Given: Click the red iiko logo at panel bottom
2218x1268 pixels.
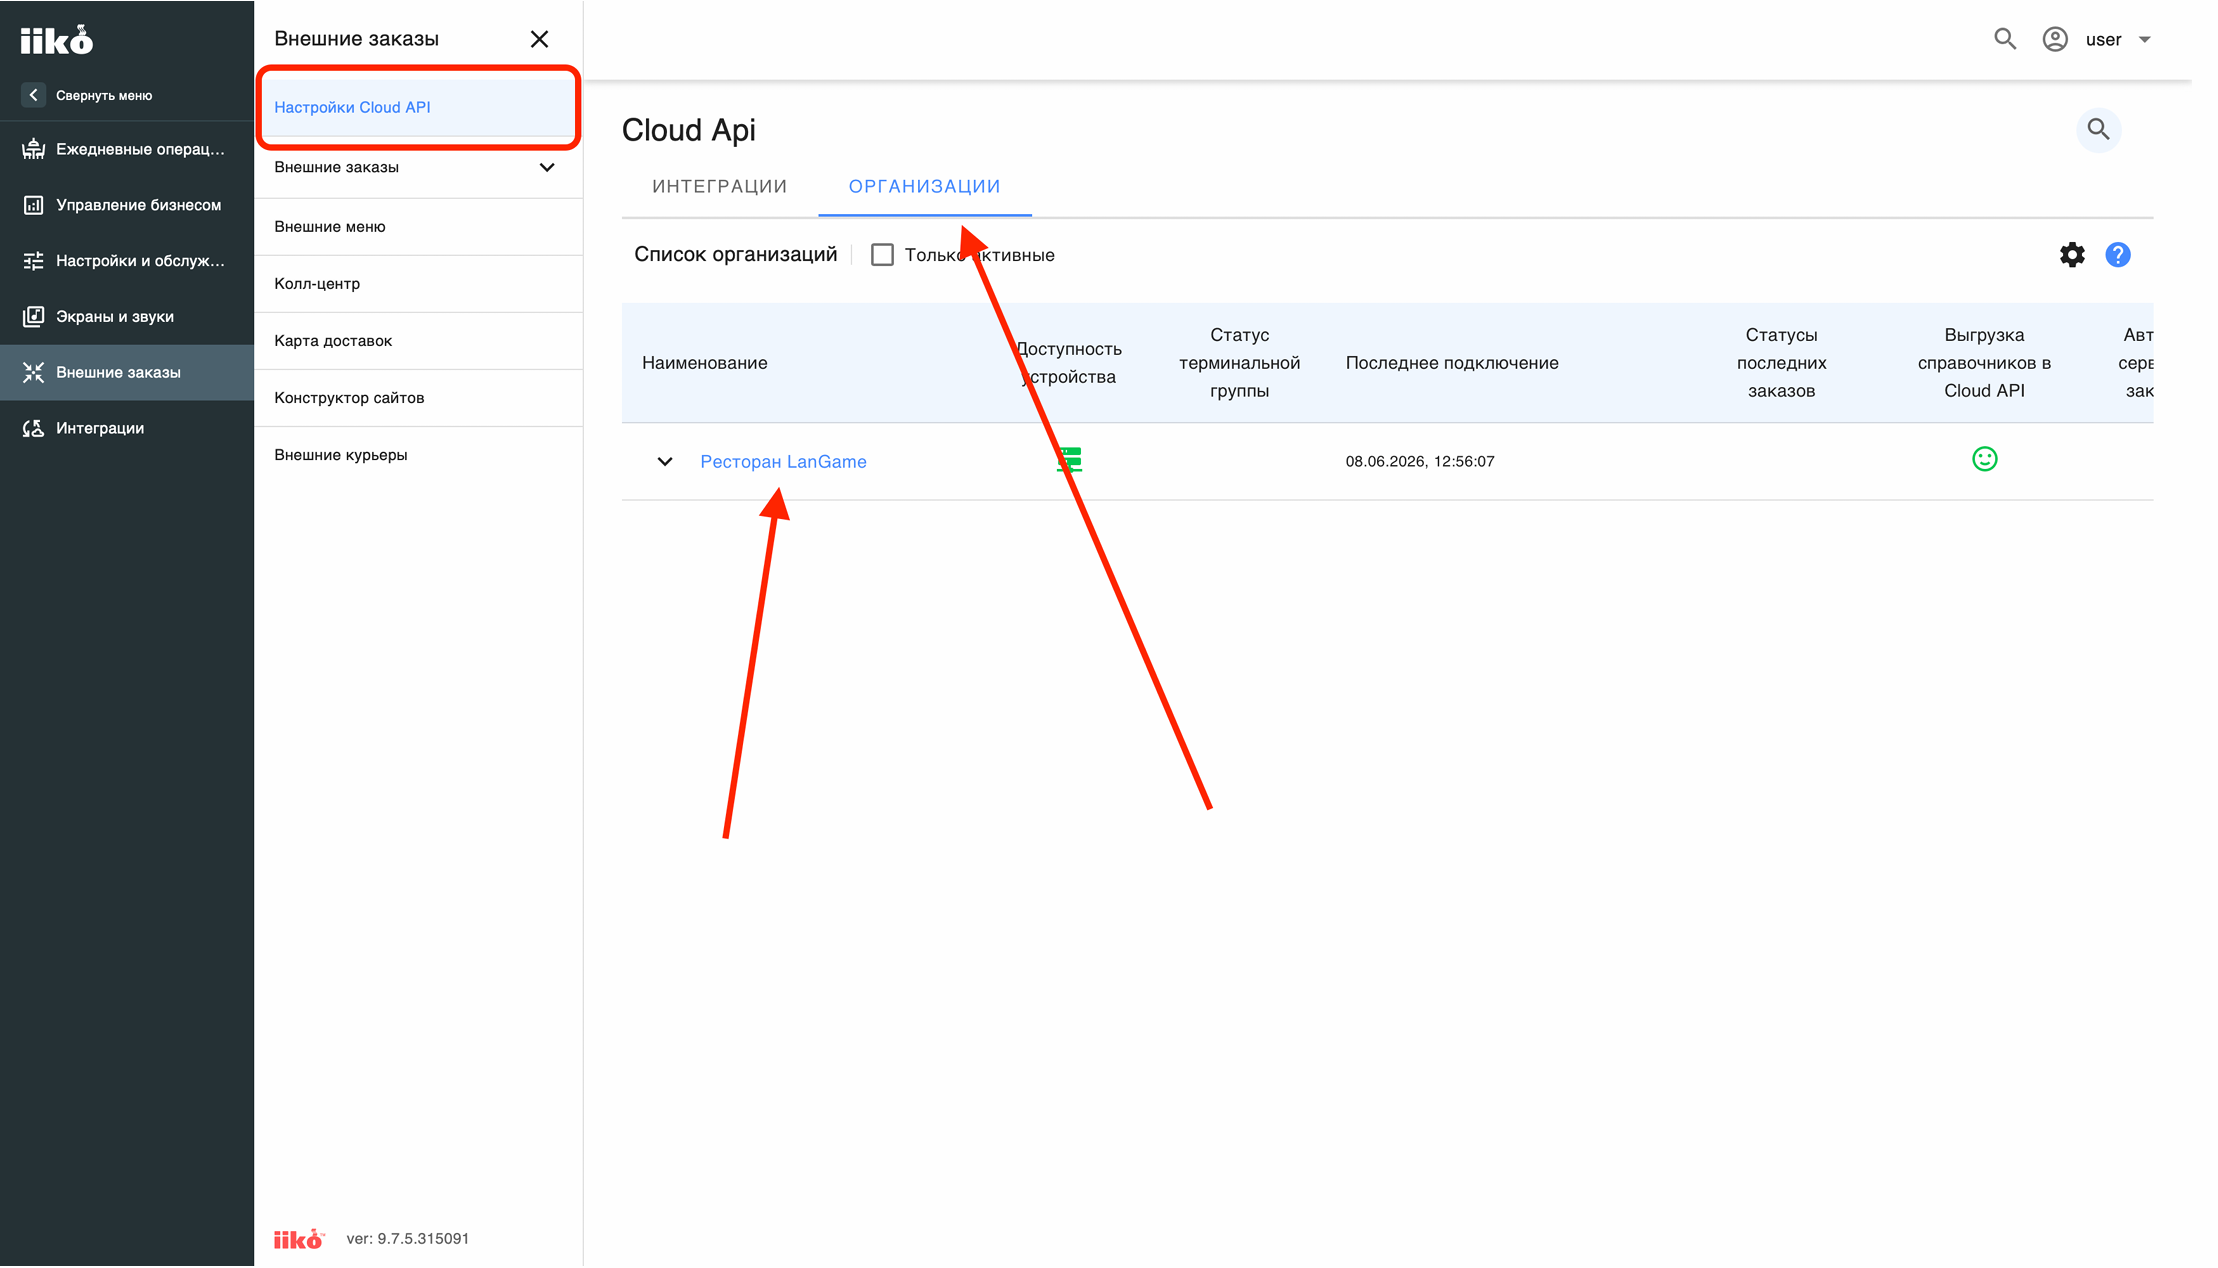Looking at the screenshot, I should pos(299,1239).
